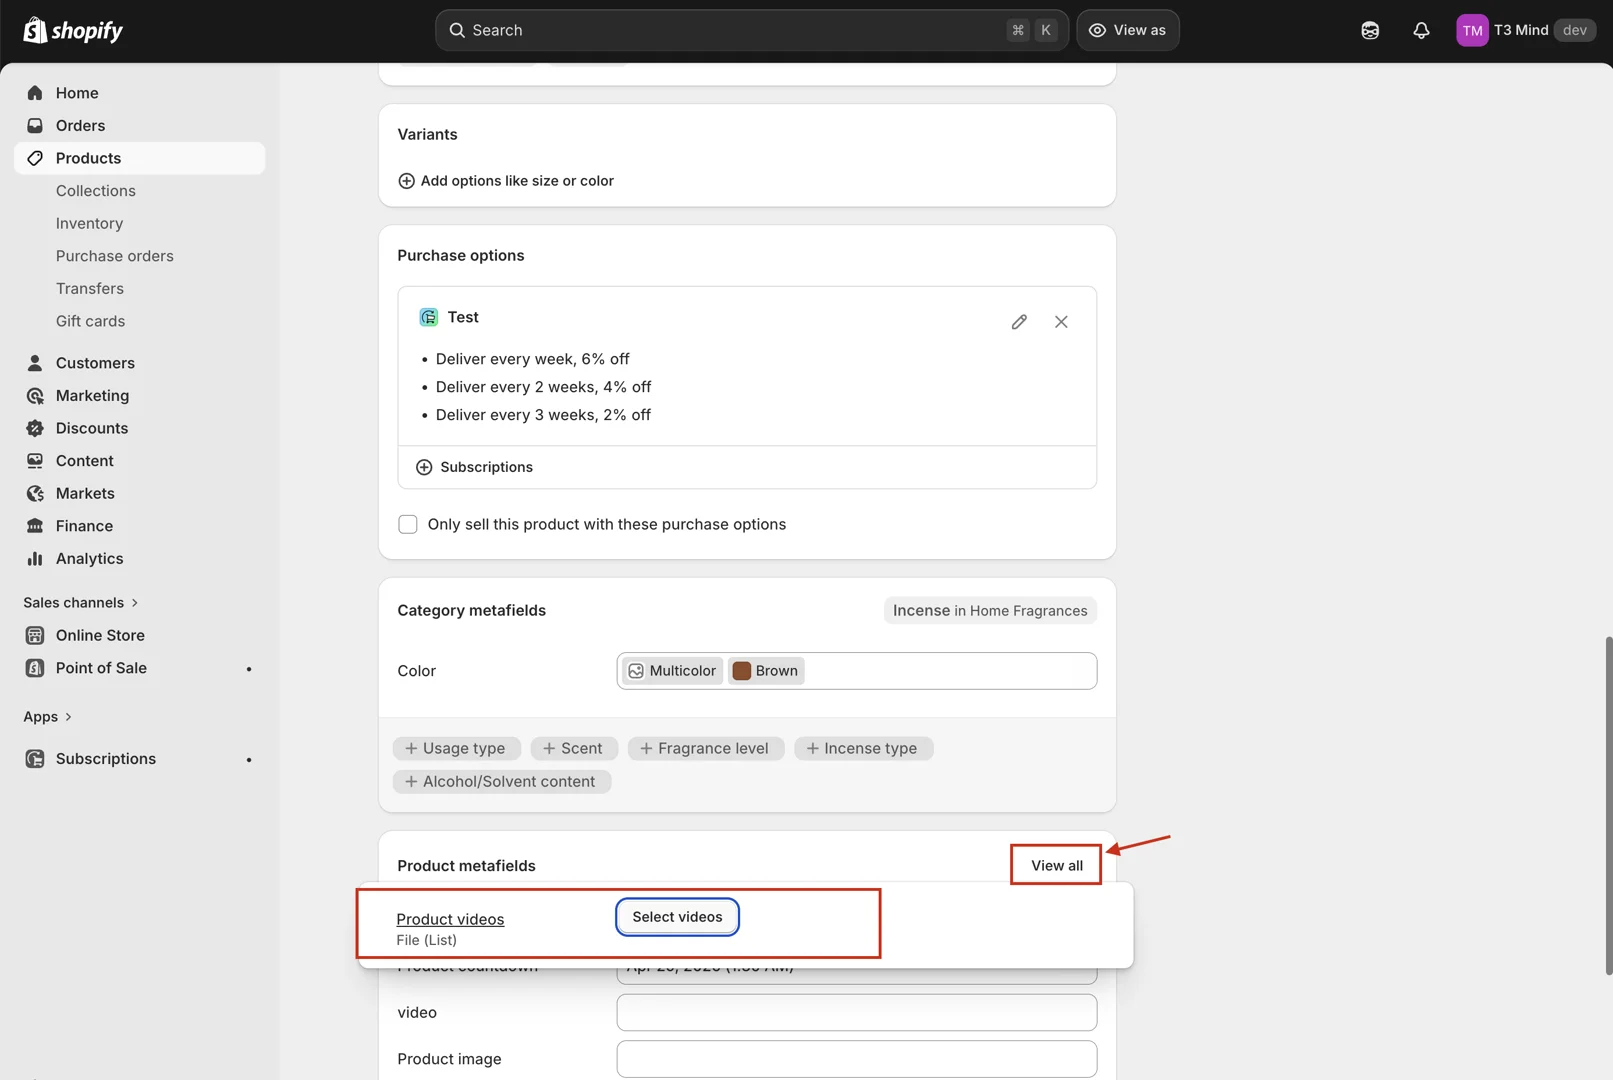Go to Products menu item
Image resolution: width=1613 pixels, height=1080 pixels.
pos(140,158)
